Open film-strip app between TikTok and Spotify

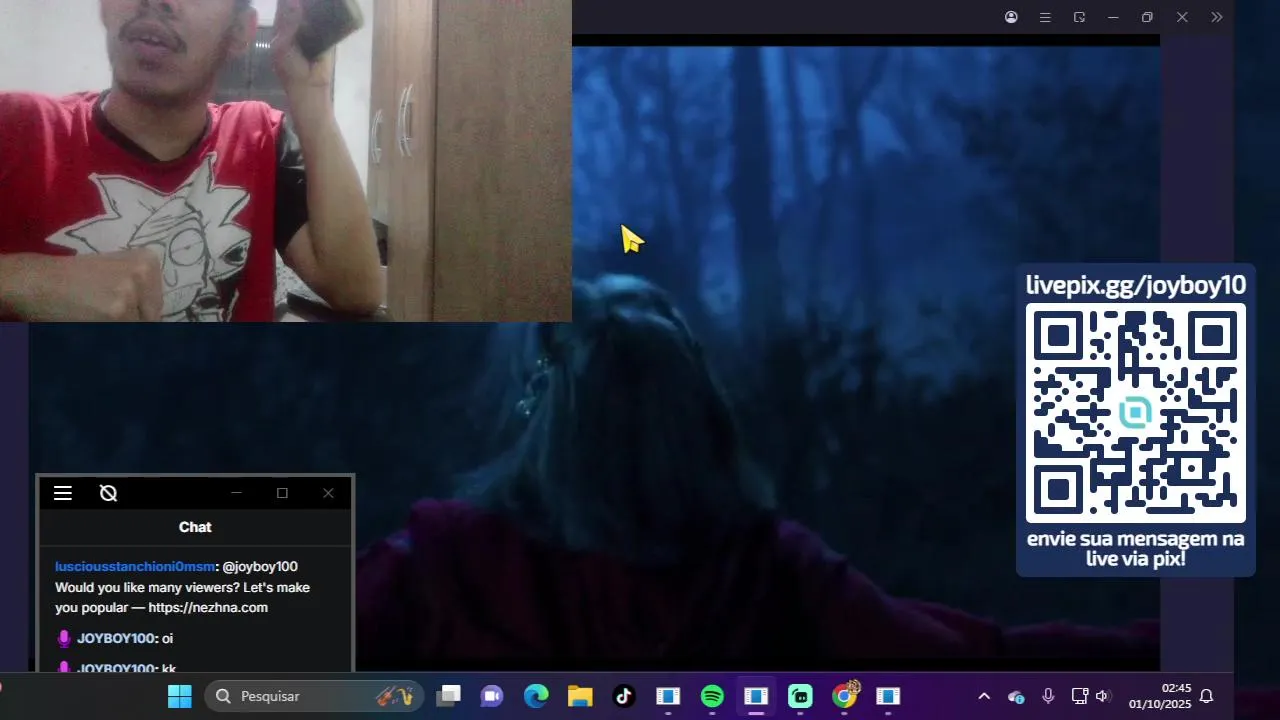pos(668,696)
